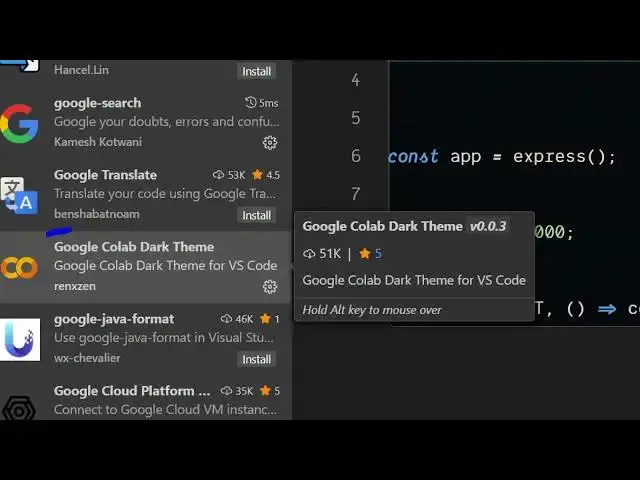Image resolution: width=640 pixels, height=480 pixels.
Task: Open manage gear for Google Colab Dark Theme
Action: tap(270, 287)
